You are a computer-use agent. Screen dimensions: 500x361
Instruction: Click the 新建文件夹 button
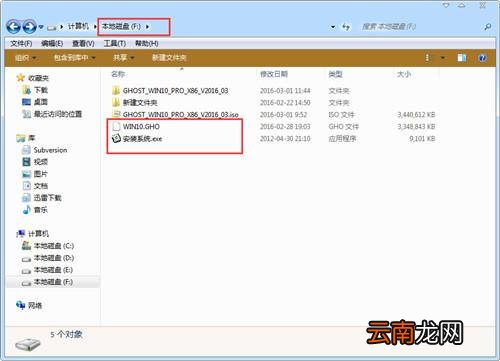pyautogui.click(x=169, y=58)
